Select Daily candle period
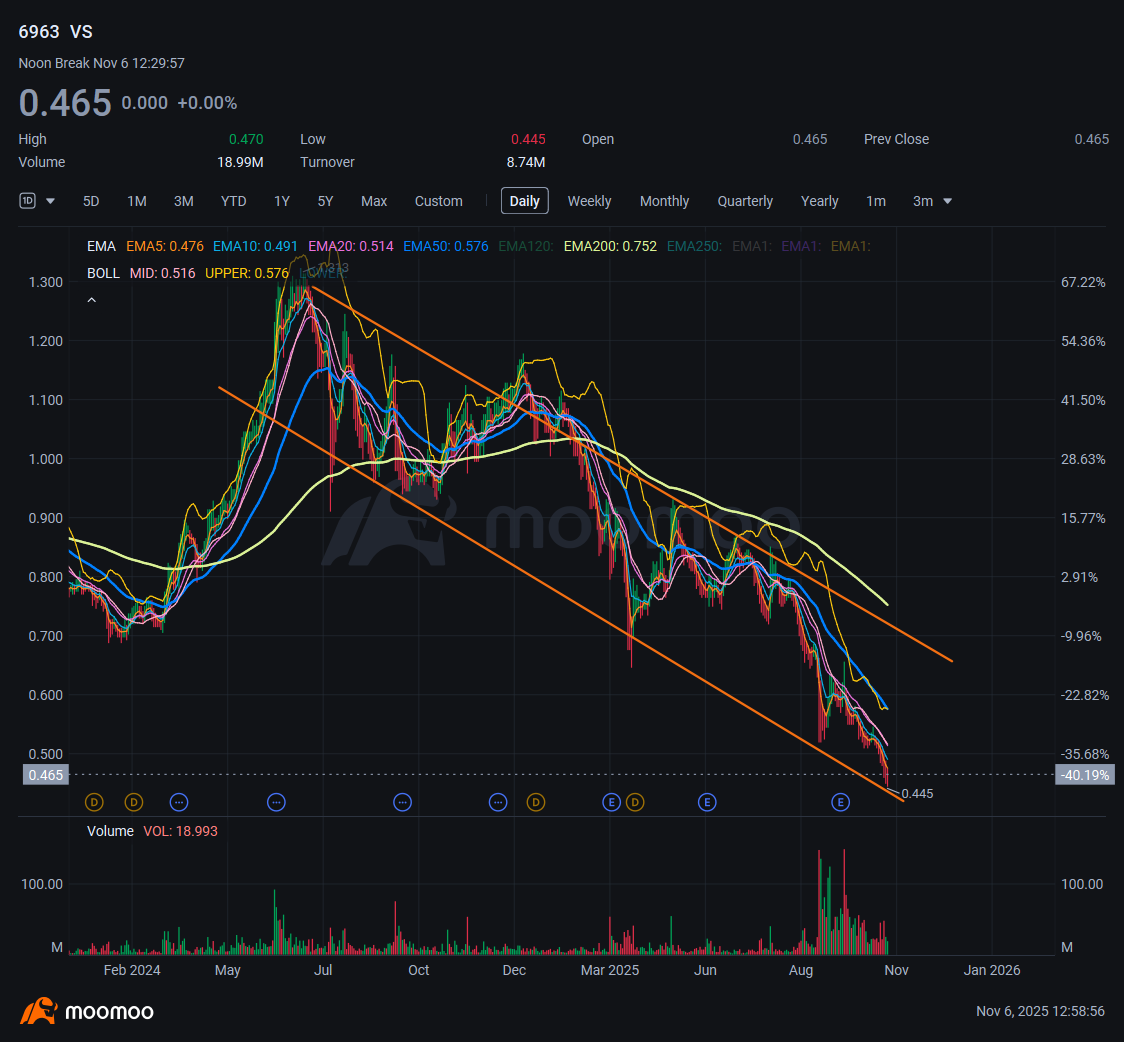The height and width of the screenshot is (1042, 1124). pyautogui.click(x=525, y=201)
